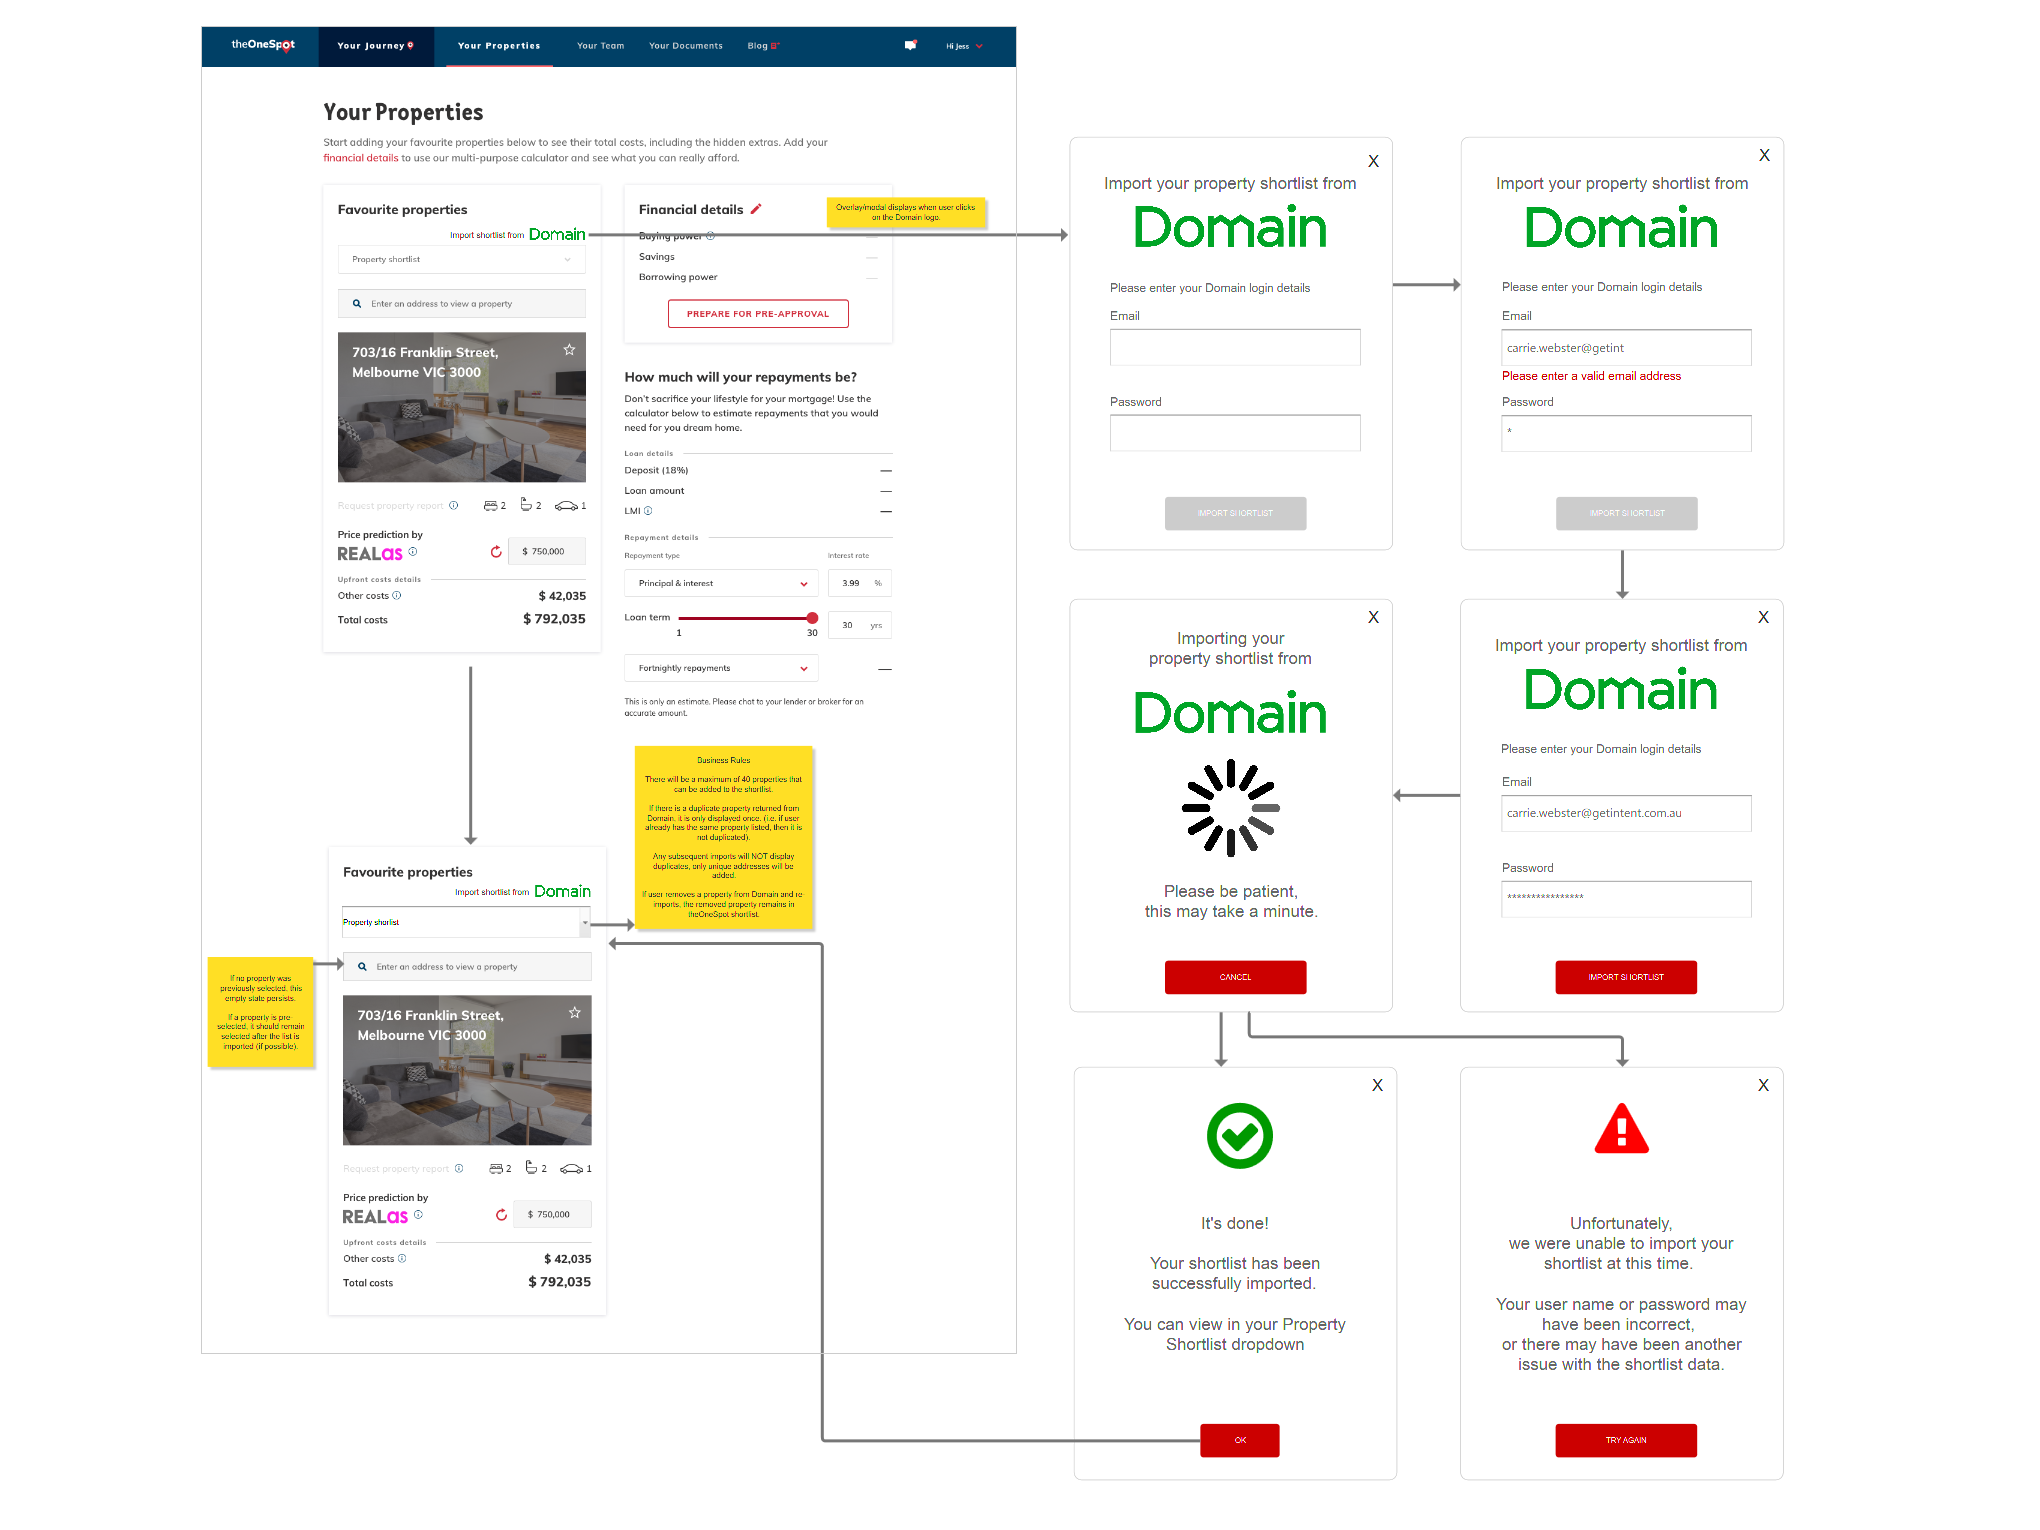The height and width of the screenshot is (1530, 2040).
Task: Click info icon beside lower Other costs
Action: 402,1259
